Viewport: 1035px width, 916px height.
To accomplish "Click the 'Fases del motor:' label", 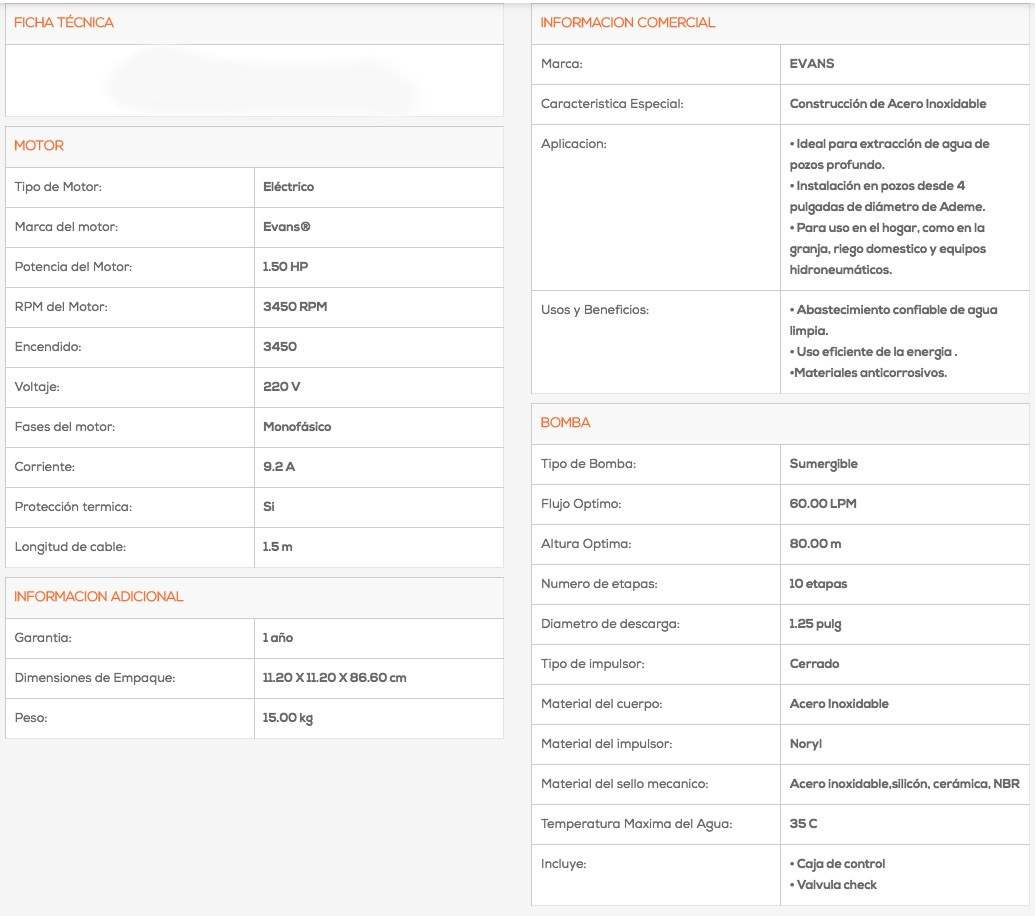I will coord(65,427).
